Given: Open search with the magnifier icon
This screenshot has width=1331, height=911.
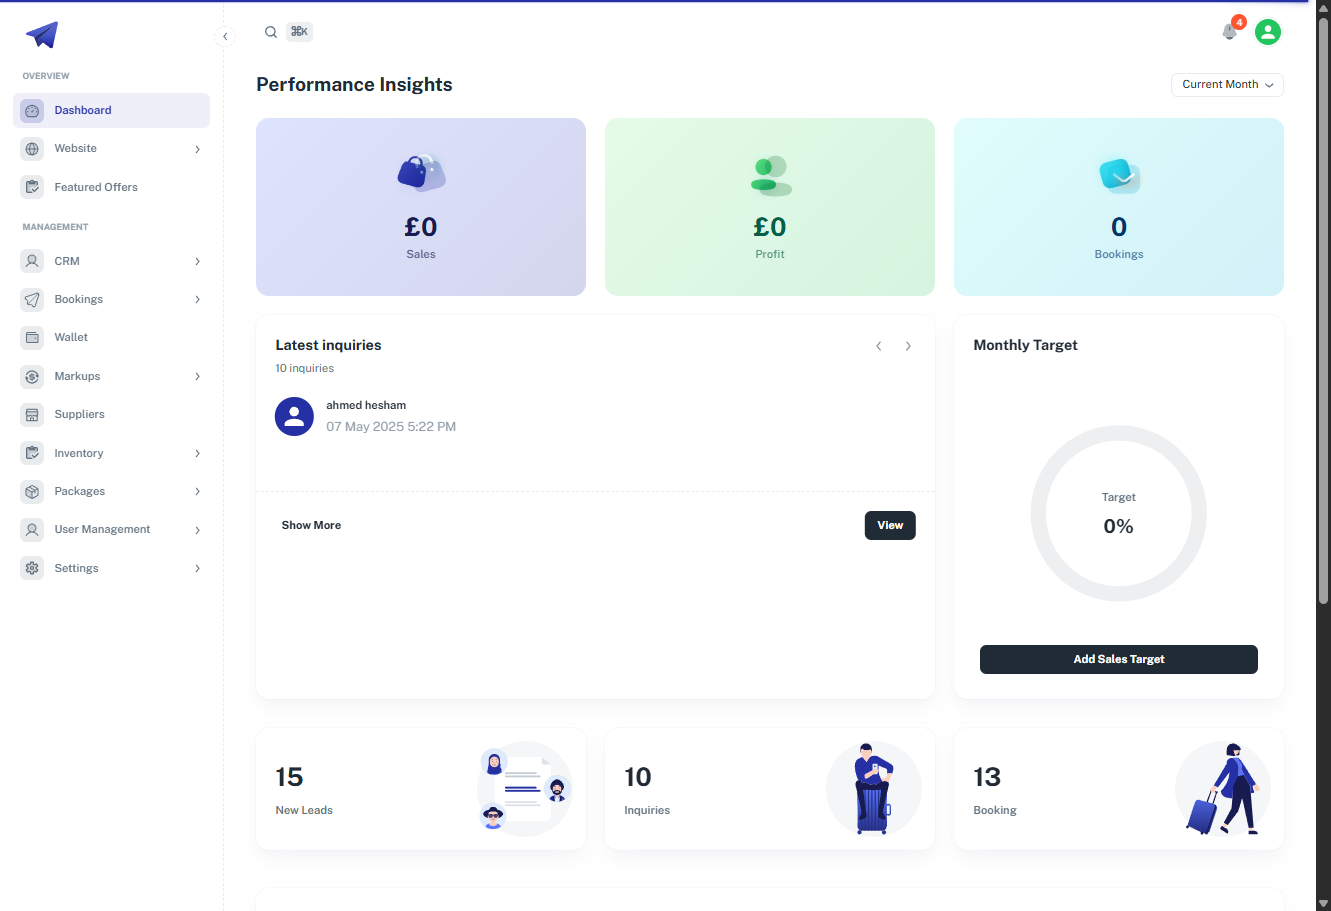Looking at the screenshot, I should [271, 32].
